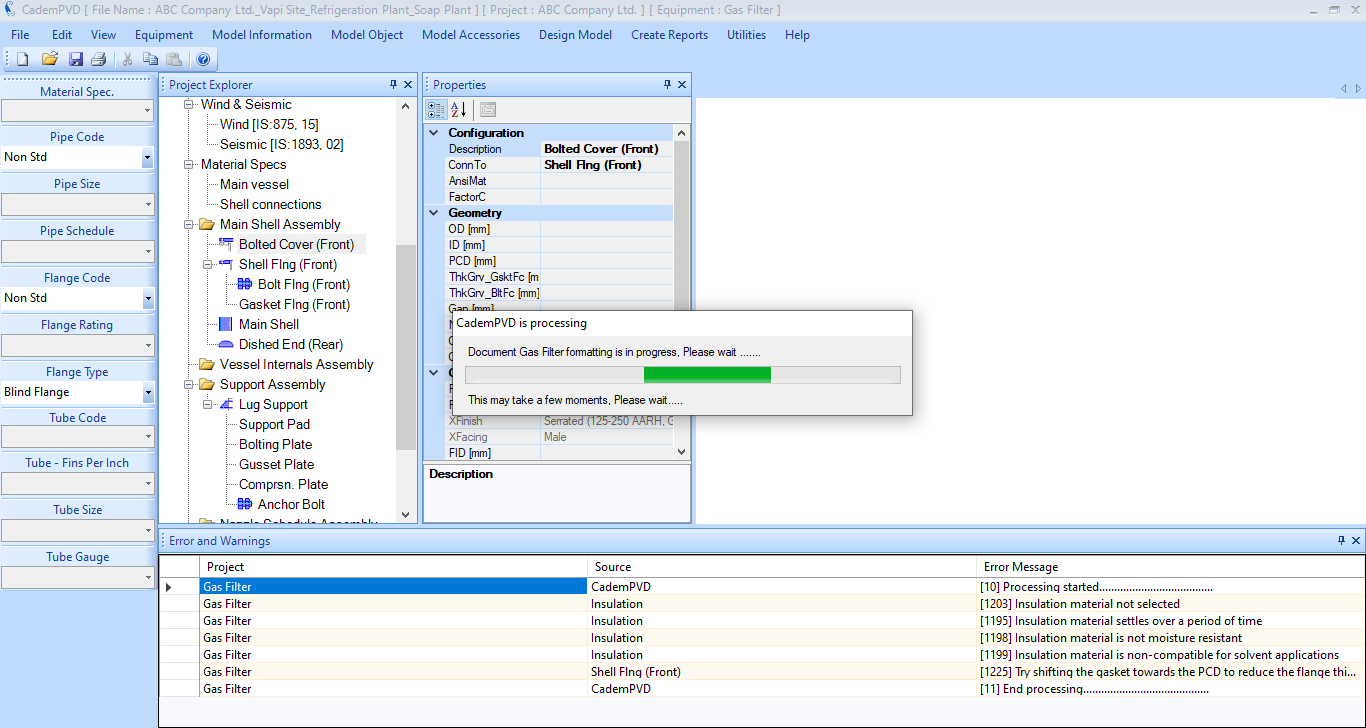Image resolution: width=1366 pixels, height=728 pixels.
Task: Click the Bolted Cover (Front) component icon
Action: pos(226,245)
